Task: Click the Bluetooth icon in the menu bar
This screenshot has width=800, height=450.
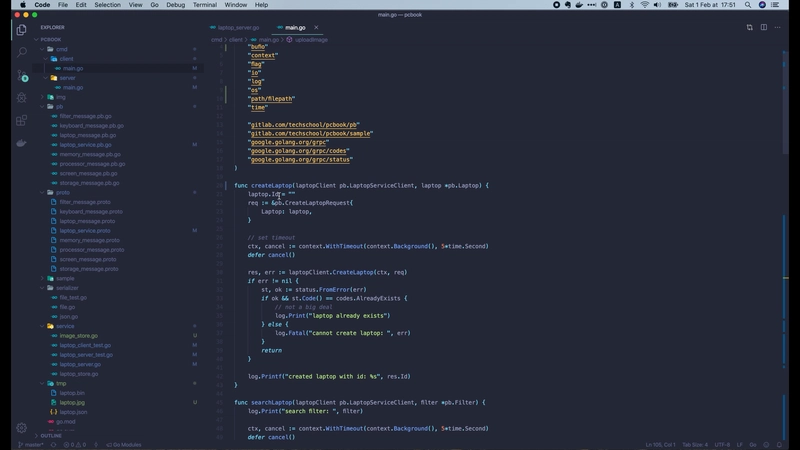Action: tap(632, 5)
